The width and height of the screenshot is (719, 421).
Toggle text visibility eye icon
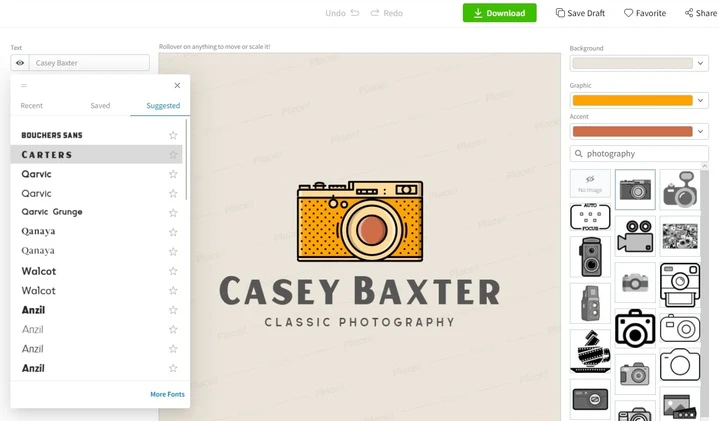[20, 63]
